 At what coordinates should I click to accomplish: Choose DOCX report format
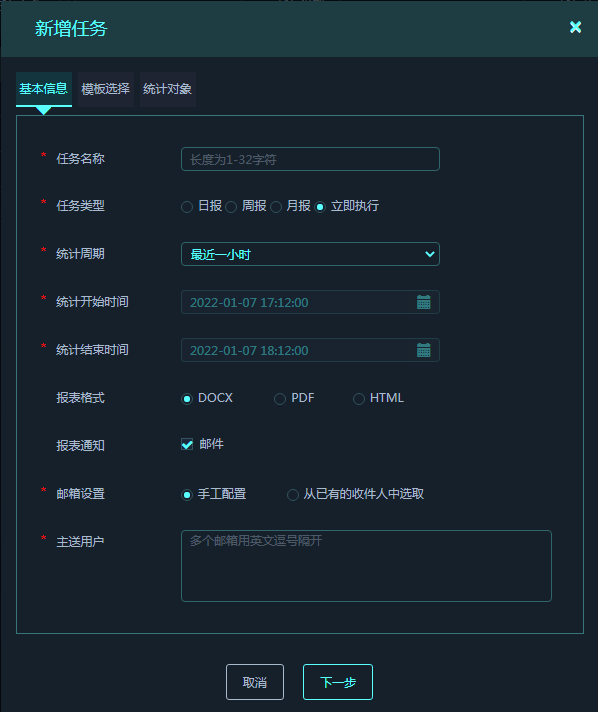(x=187, y=399)
